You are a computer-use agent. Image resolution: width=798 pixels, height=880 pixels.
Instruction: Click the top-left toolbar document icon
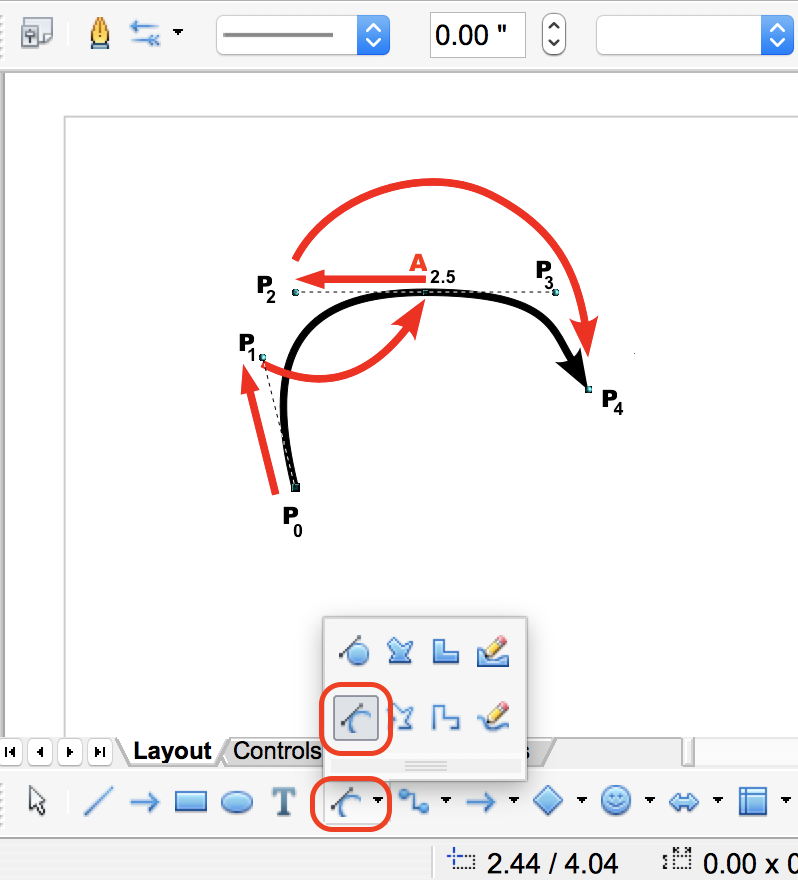pyautogui.click(x=36, y=33)
